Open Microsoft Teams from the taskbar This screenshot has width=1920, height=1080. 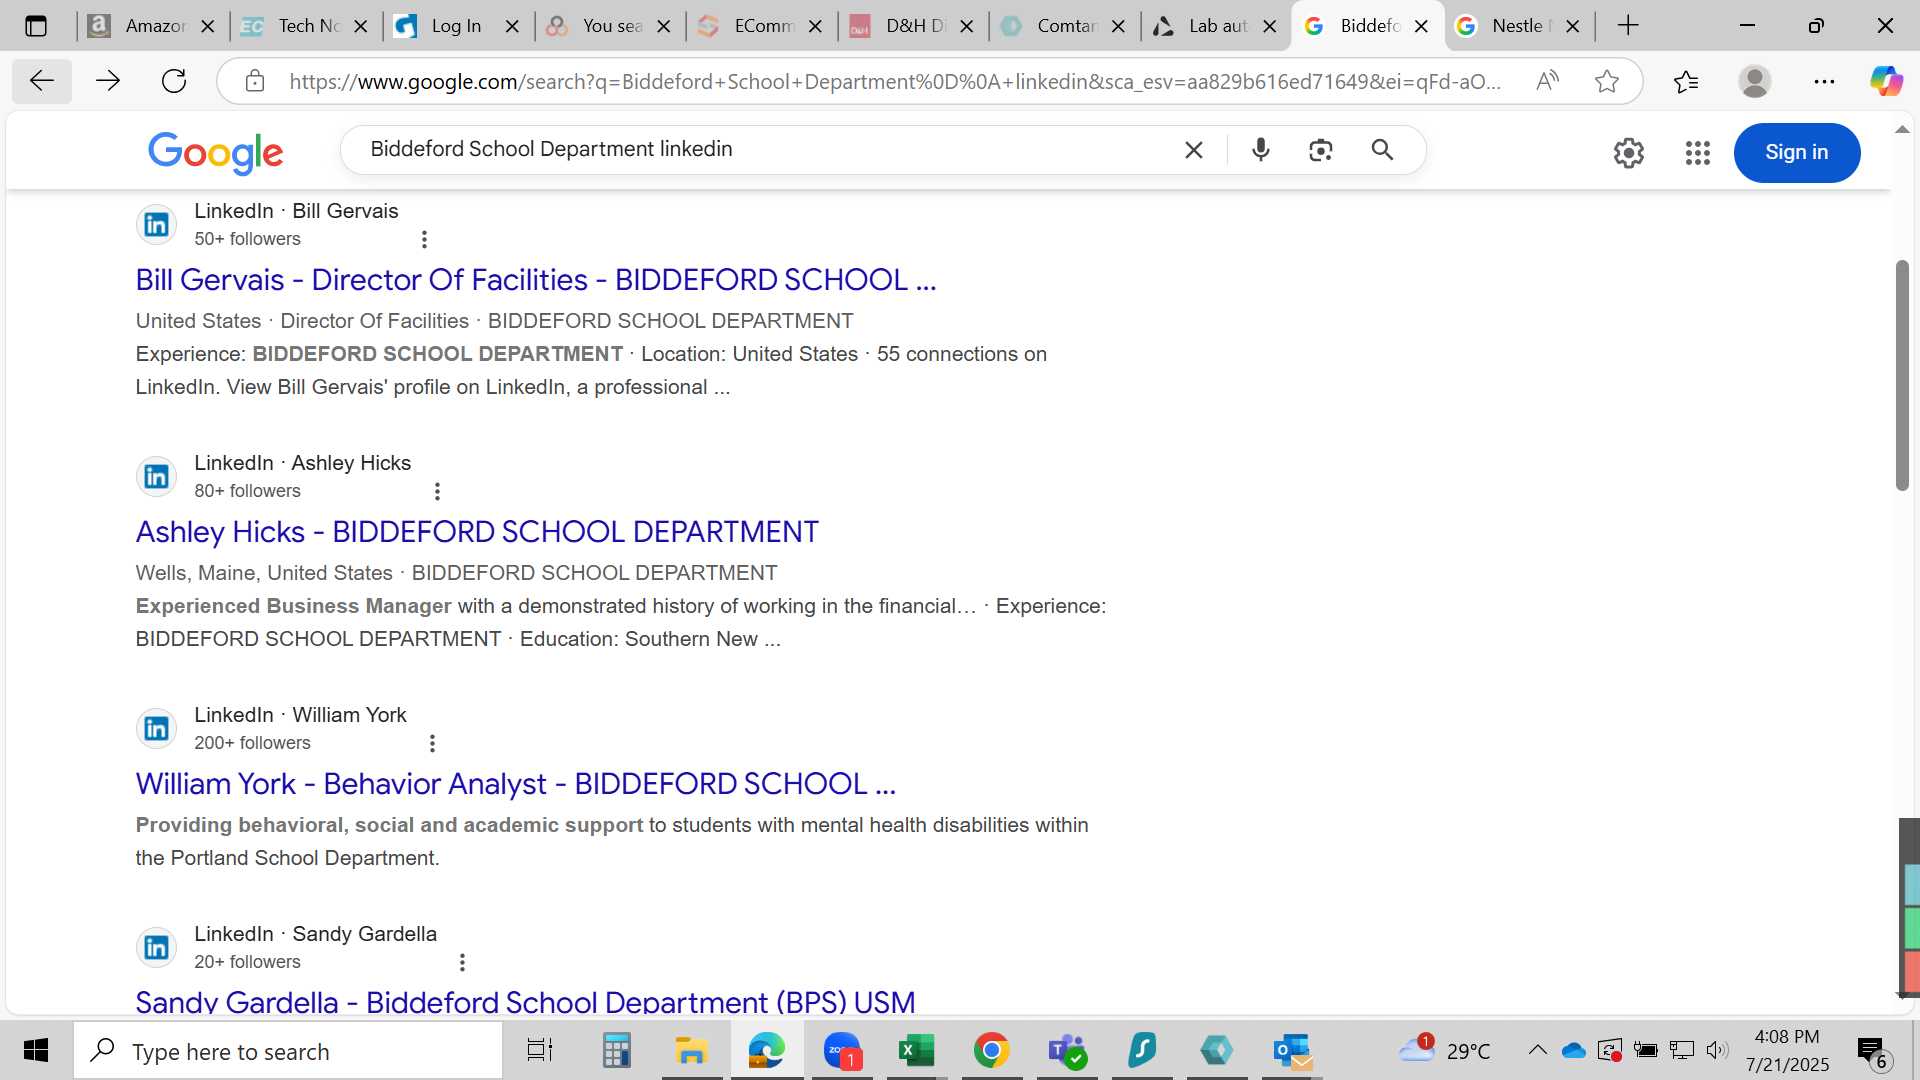coord(1066,1050)
